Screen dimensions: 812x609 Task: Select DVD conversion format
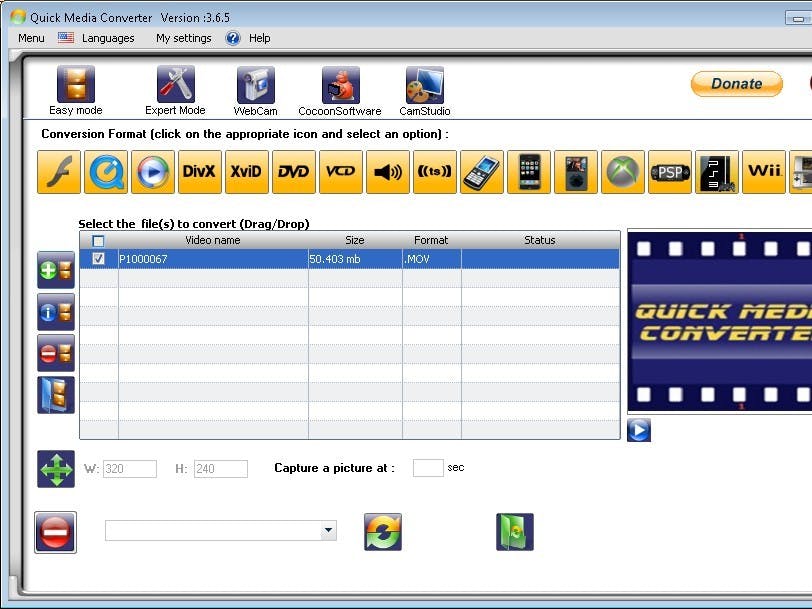click(294, 172)
